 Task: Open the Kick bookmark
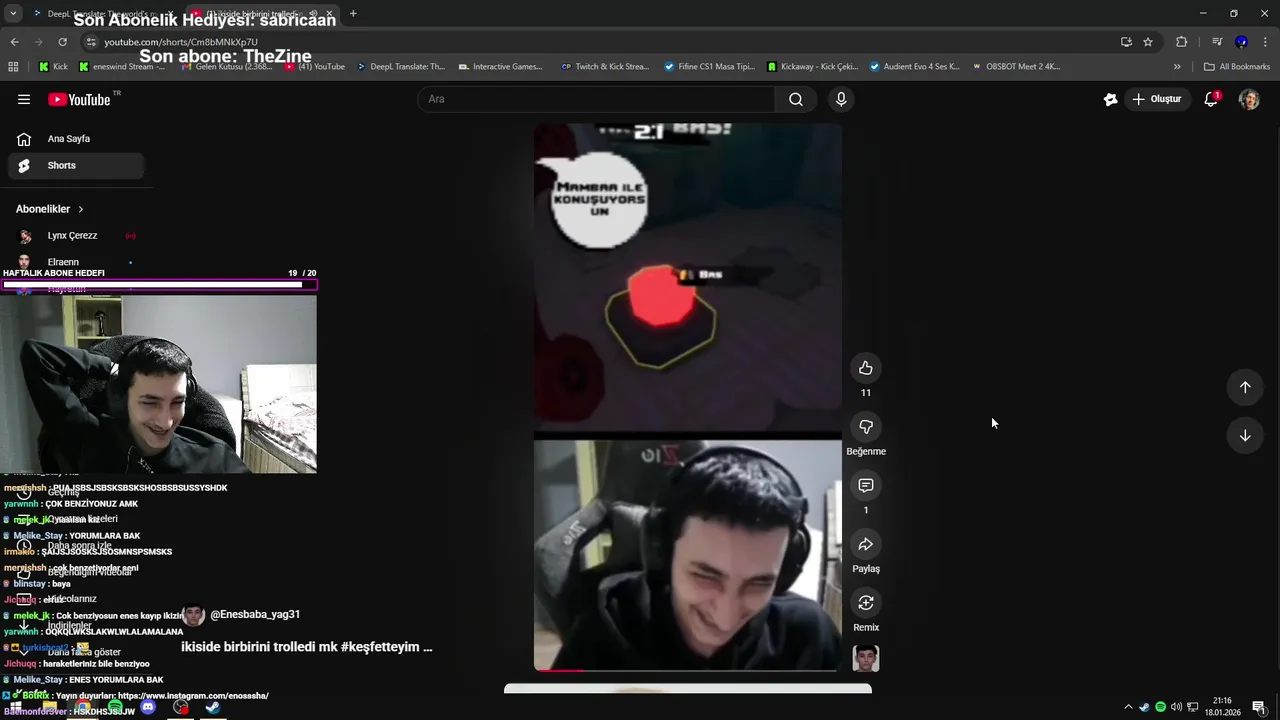(x=54, y=67)
